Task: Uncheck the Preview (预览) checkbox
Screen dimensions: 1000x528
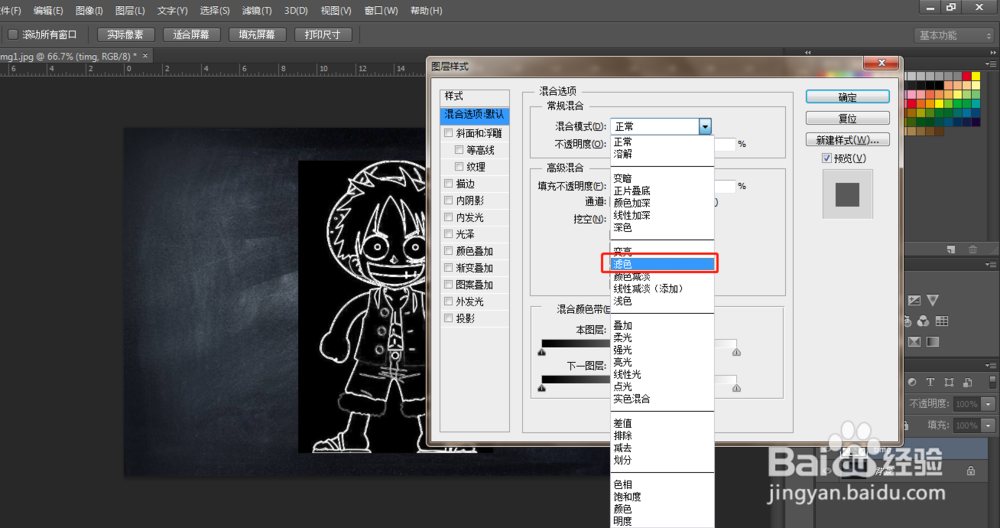Action: [x=827, y=158]
